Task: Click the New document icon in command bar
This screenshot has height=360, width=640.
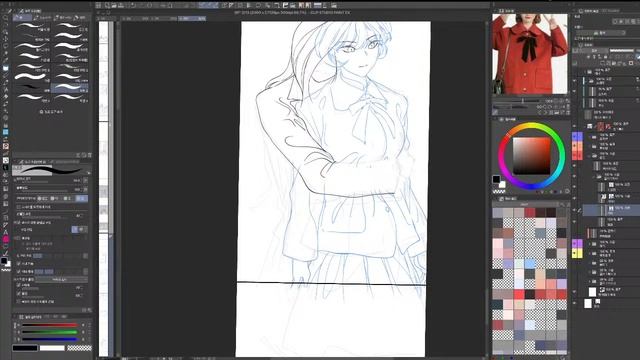Action: click(107, 5)
